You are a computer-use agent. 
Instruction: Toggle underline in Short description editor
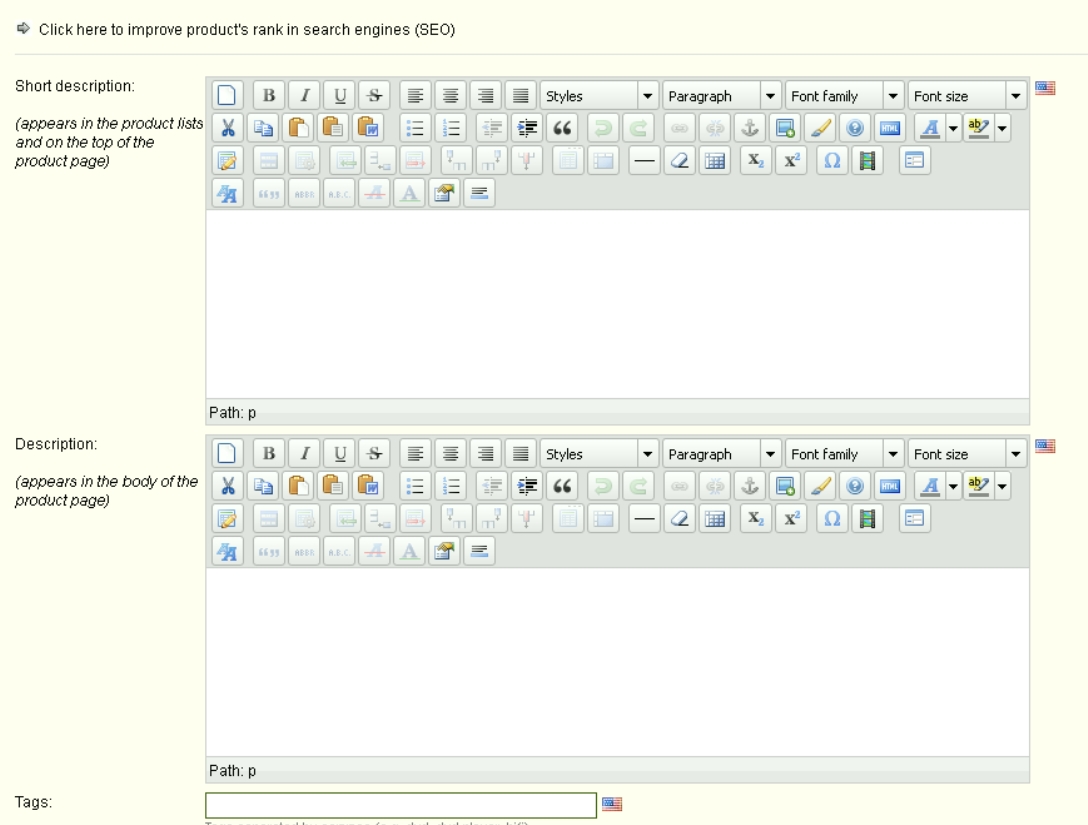(x=340, y=95)
